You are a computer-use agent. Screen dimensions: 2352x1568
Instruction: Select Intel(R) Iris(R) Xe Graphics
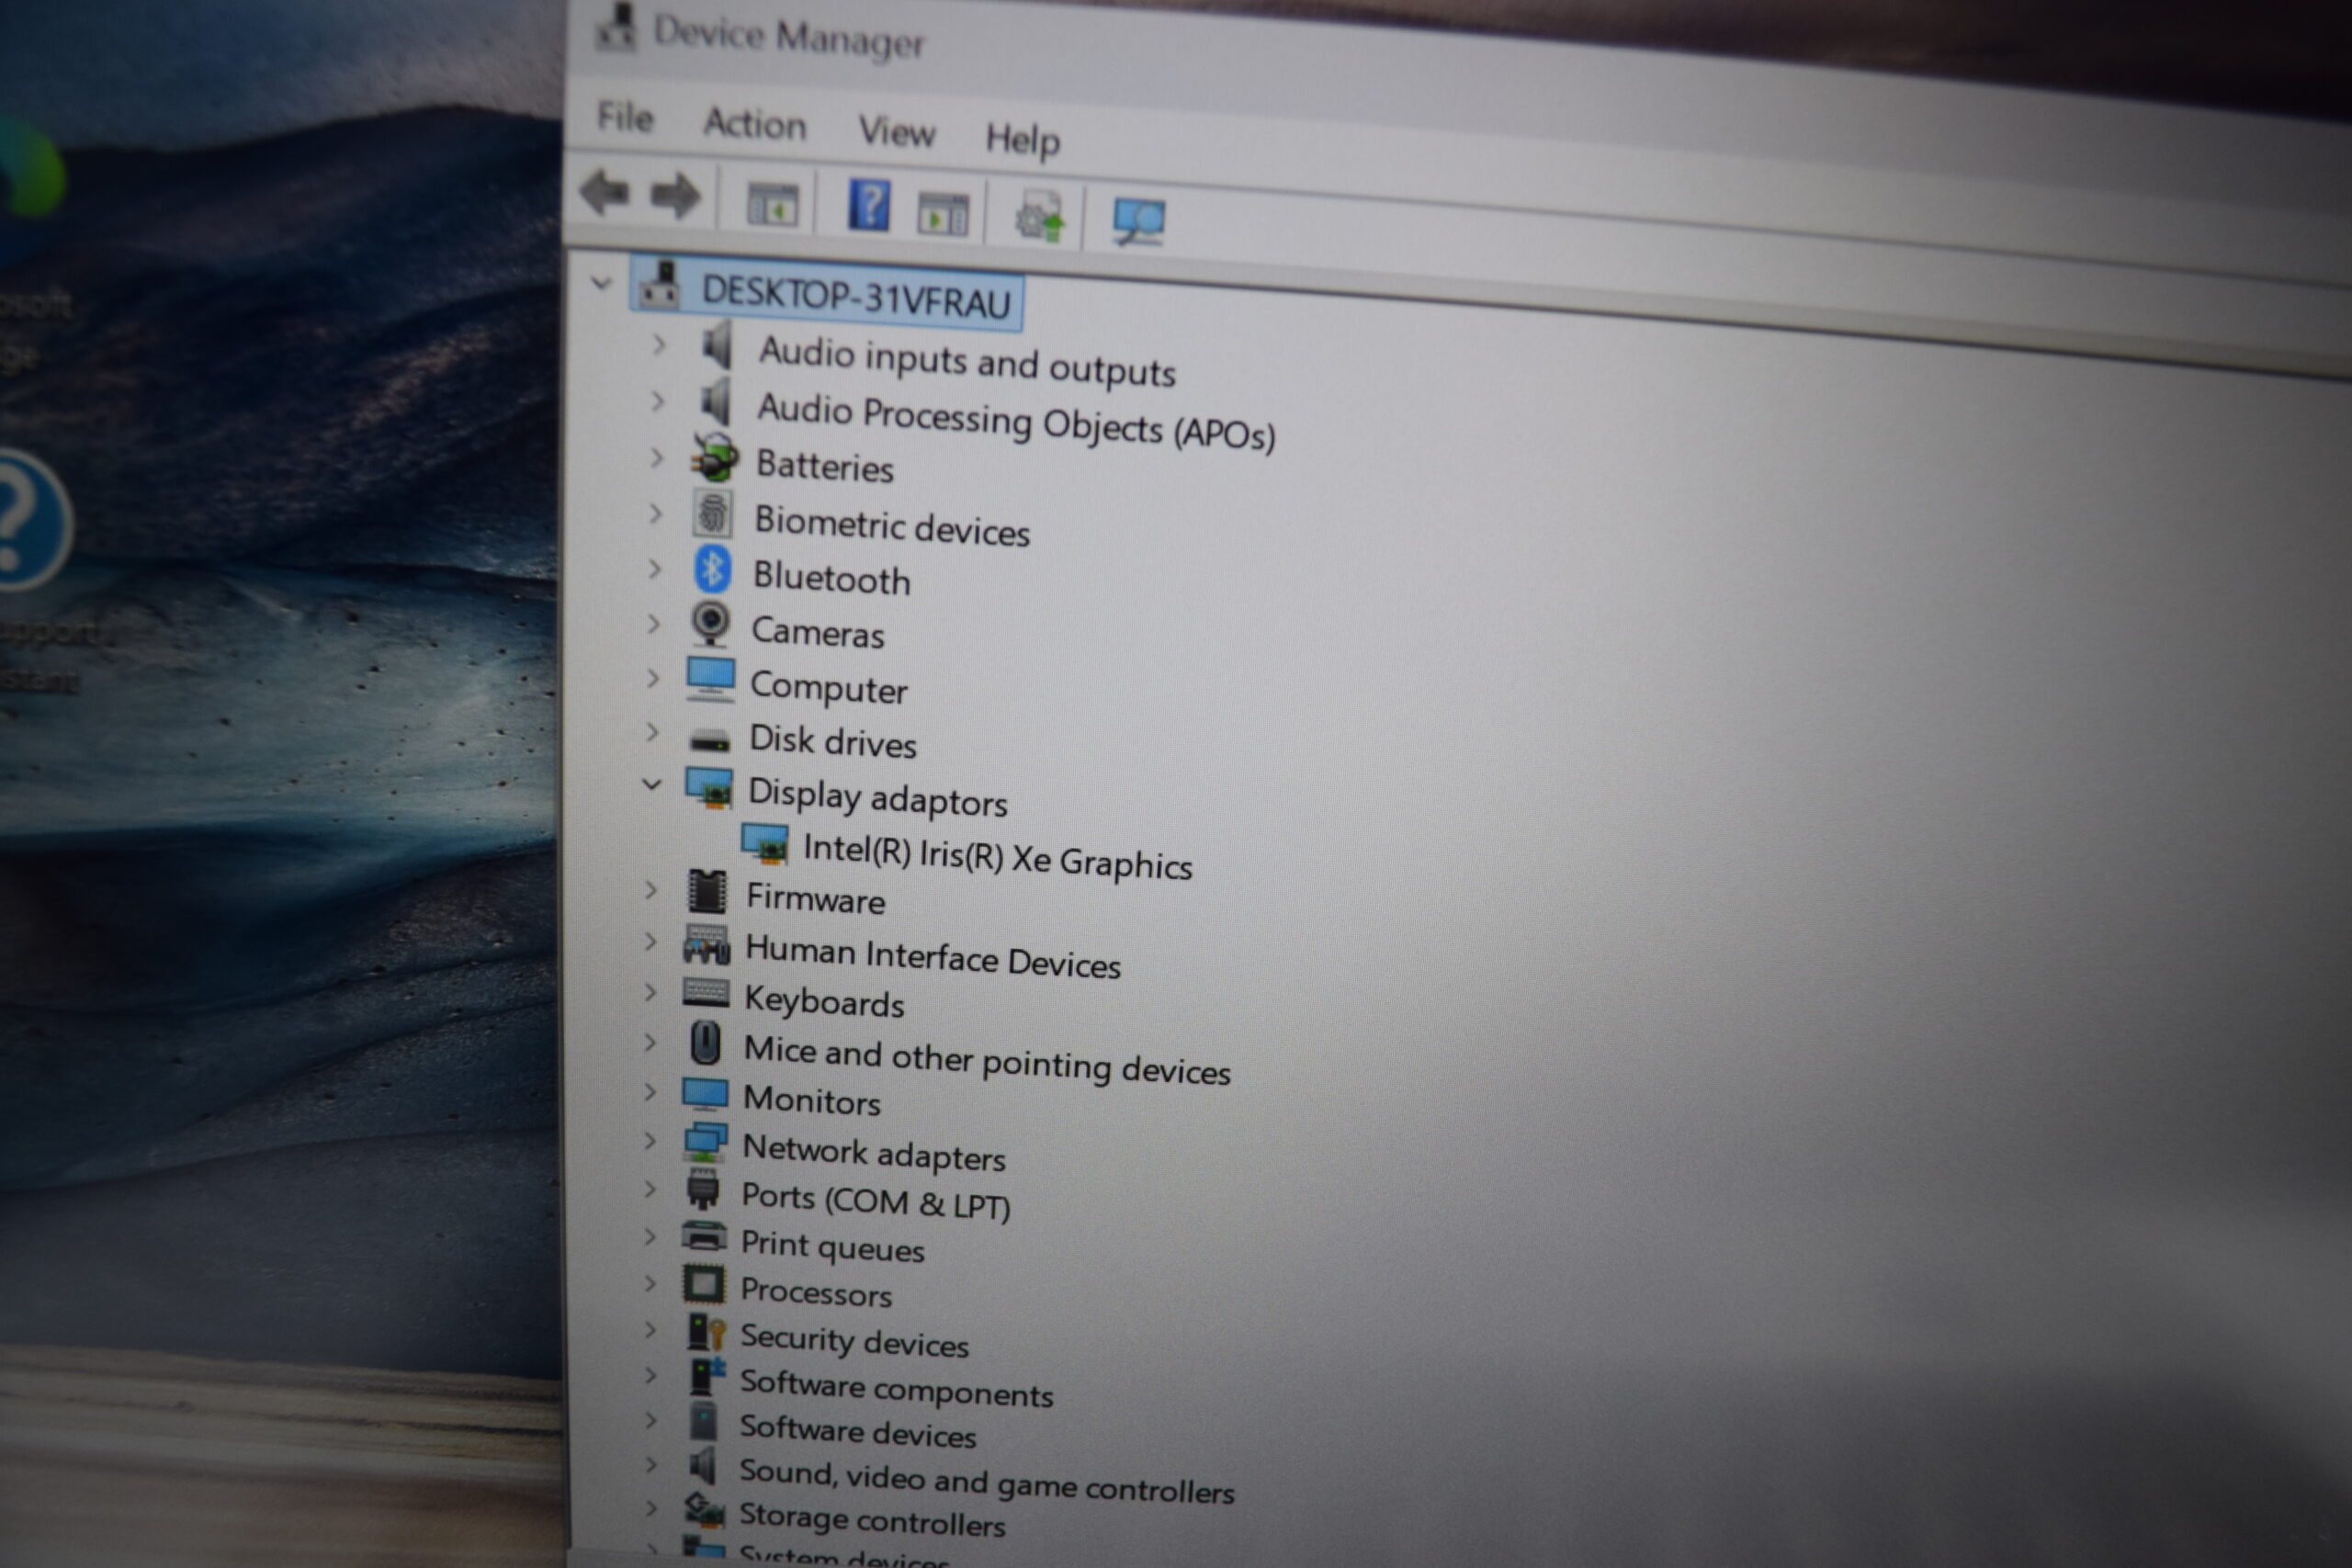point(998,856)
